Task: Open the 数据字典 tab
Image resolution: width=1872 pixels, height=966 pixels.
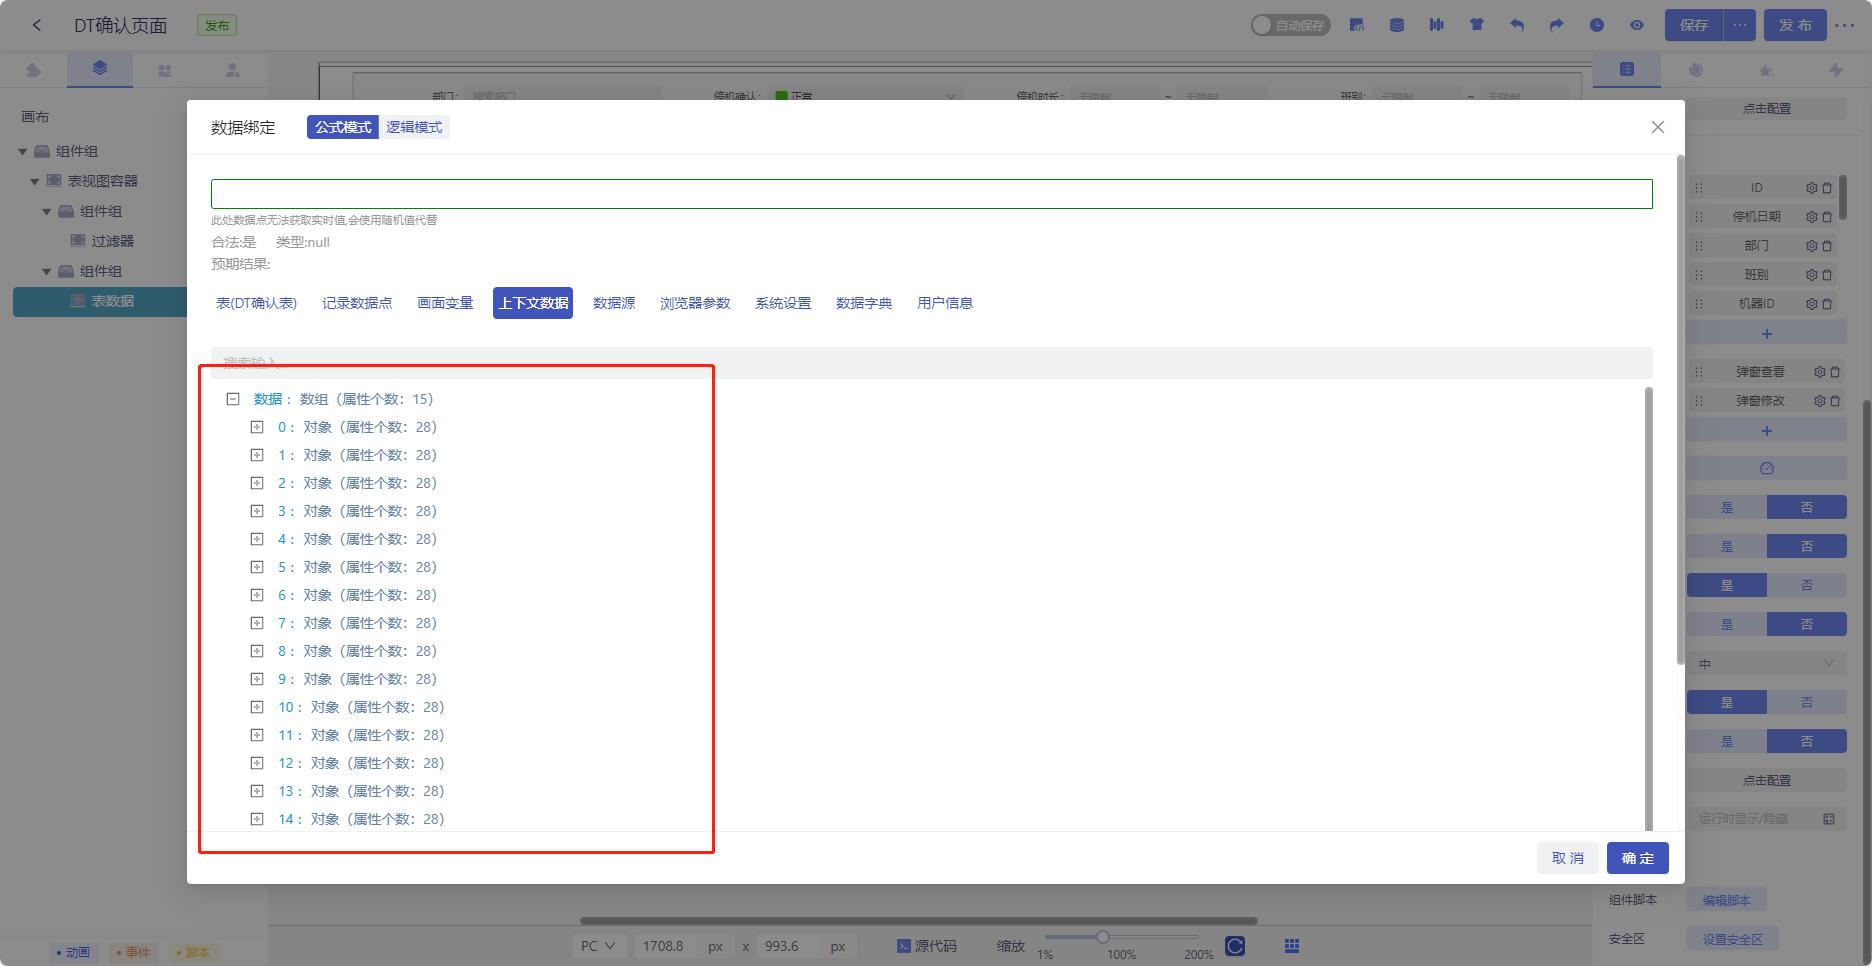Action: point(864,303)
